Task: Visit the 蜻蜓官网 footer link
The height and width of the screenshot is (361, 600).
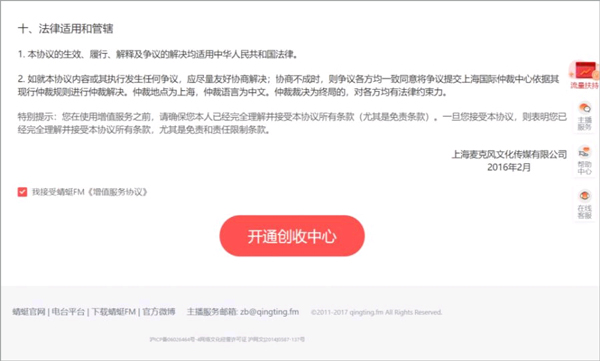Action: pyautogui.click(x=29, y=312)
